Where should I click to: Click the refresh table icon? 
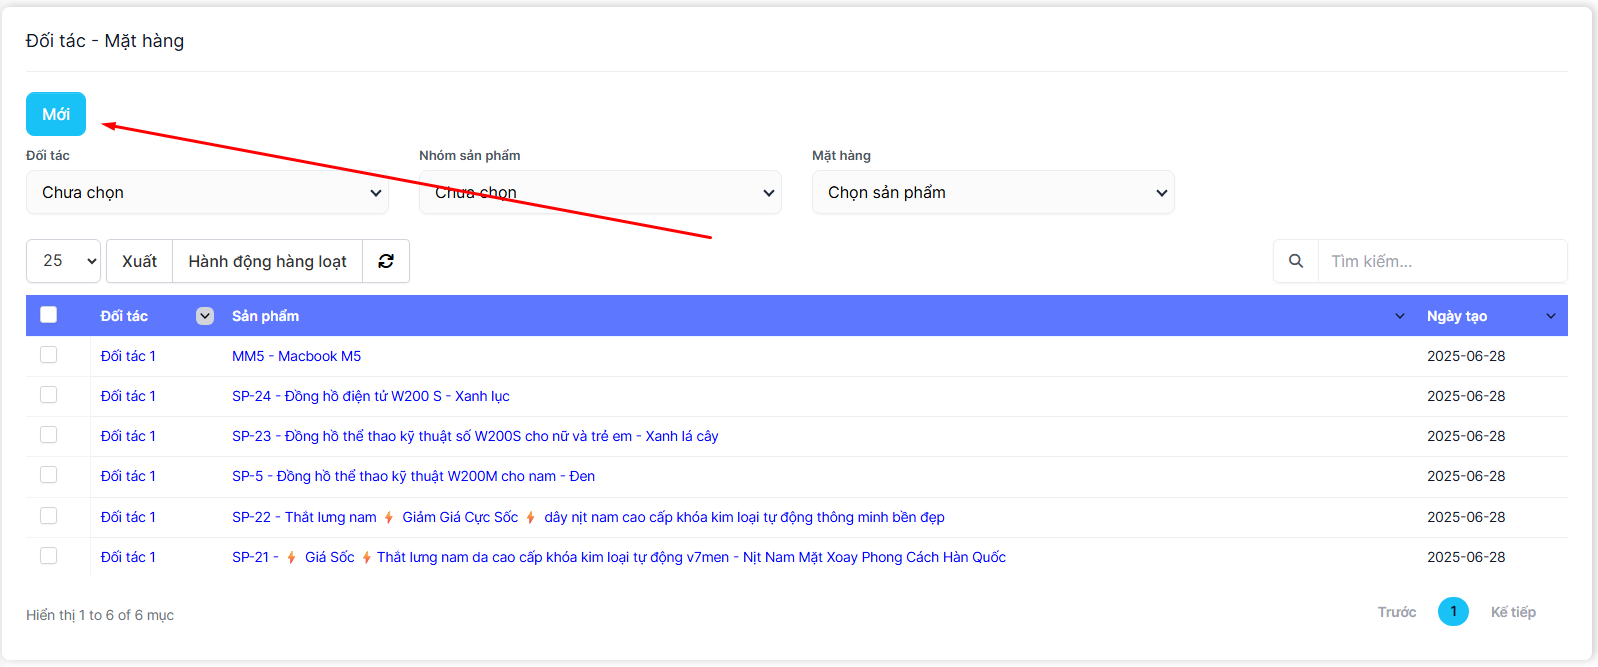[x=386, y=261]
